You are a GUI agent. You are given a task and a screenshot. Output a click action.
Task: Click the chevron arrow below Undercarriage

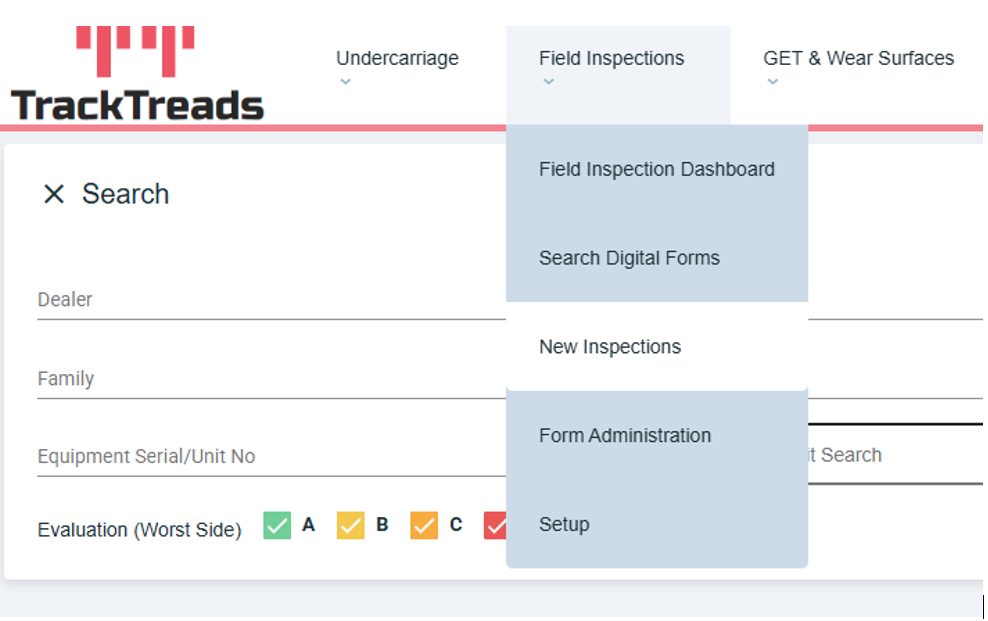click(345, 82)
